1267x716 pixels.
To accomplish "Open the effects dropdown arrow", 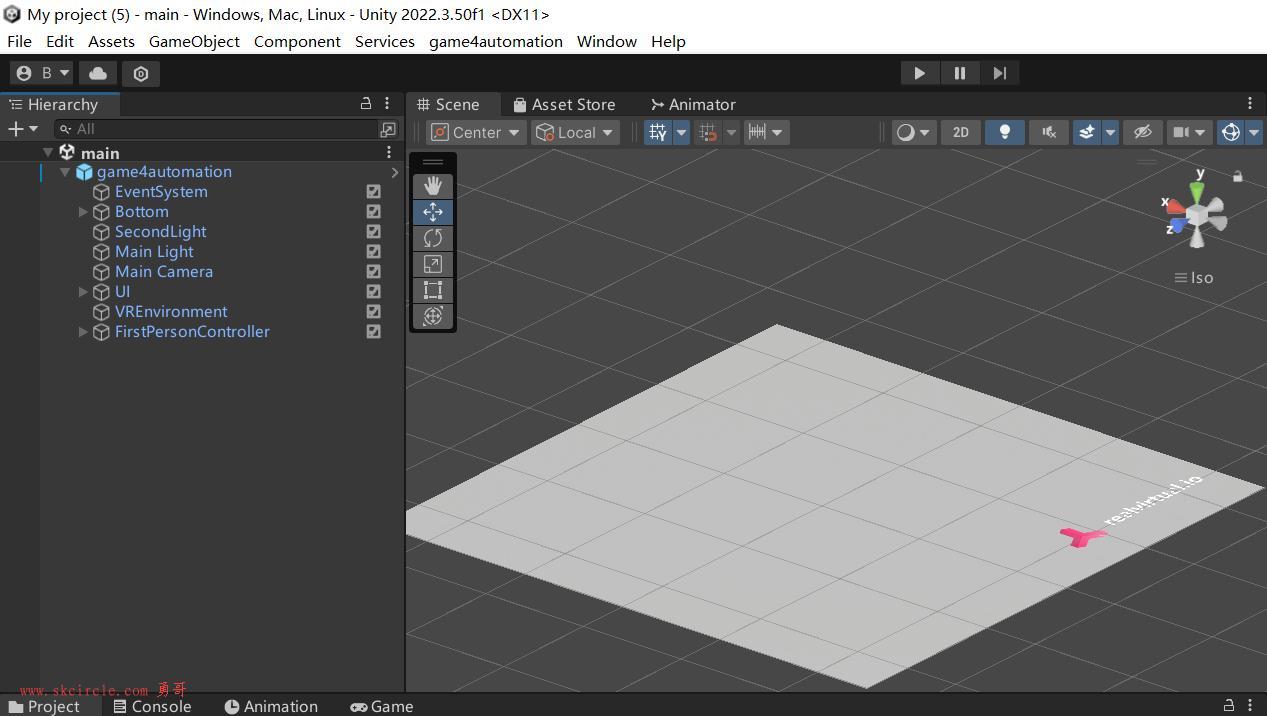I will [1110, 132].
